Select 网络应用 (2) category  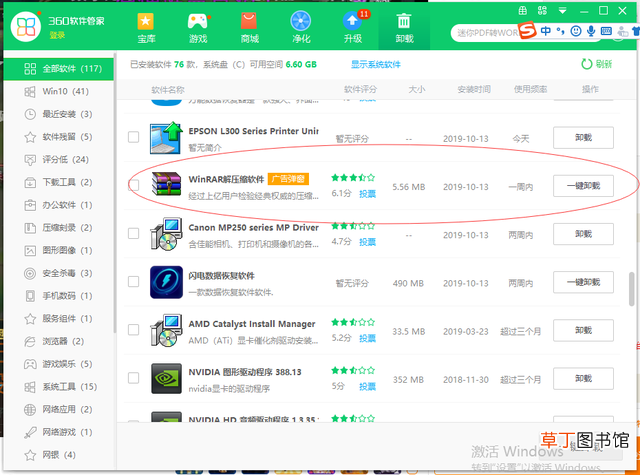(x=58, y=409)
